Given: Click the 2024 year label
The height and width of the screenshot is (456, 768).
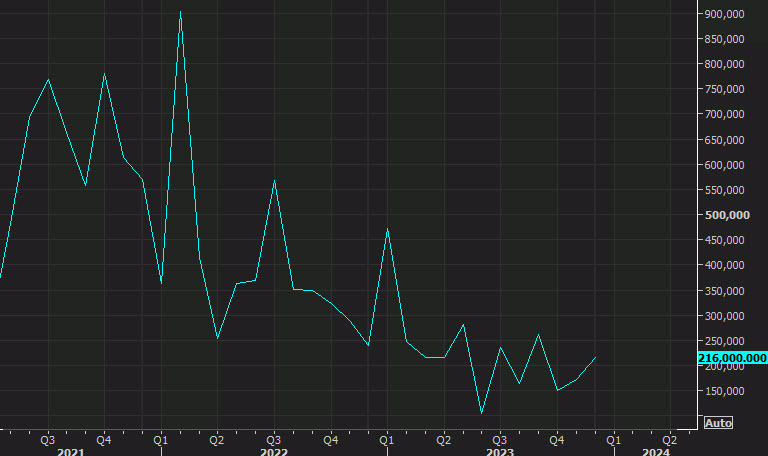Looking at the screenshot, I should pyautogui.click(x=656, y=452).
